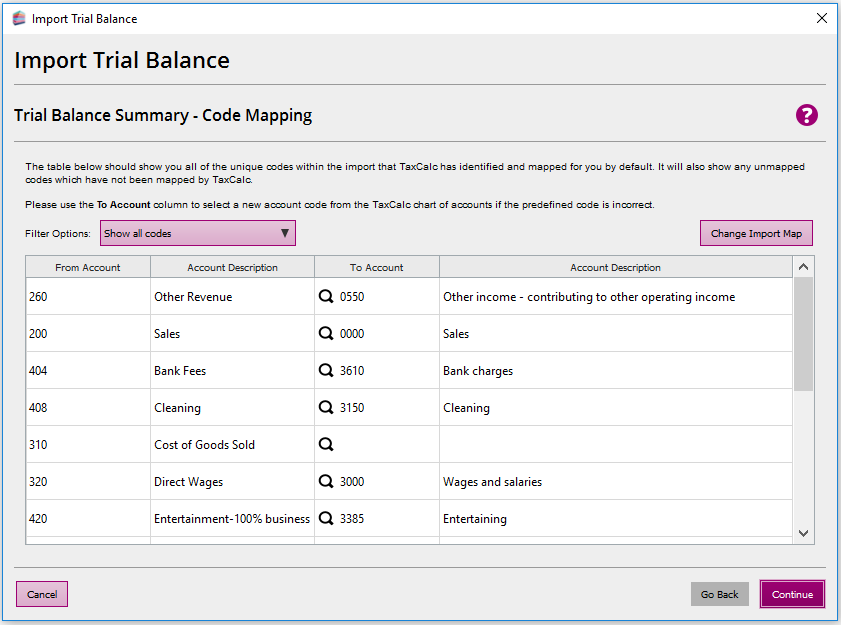841x625 pixels.
Task: Open account lookup for Sales row
Action: [x=326, y=333]
